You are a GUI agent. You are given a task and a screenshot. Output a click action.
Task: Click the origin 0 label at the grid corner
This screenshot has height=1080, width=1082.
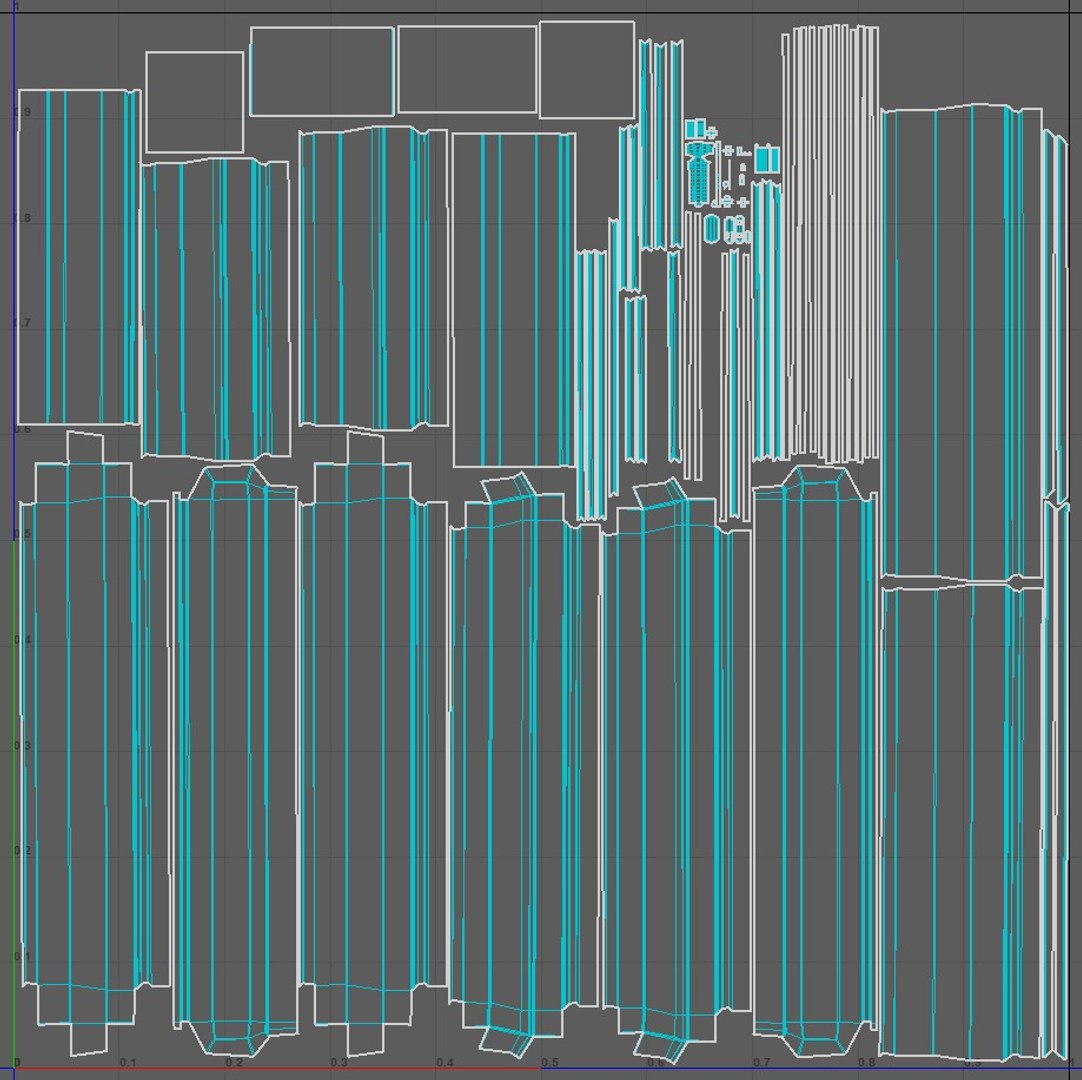point(17,1062)
